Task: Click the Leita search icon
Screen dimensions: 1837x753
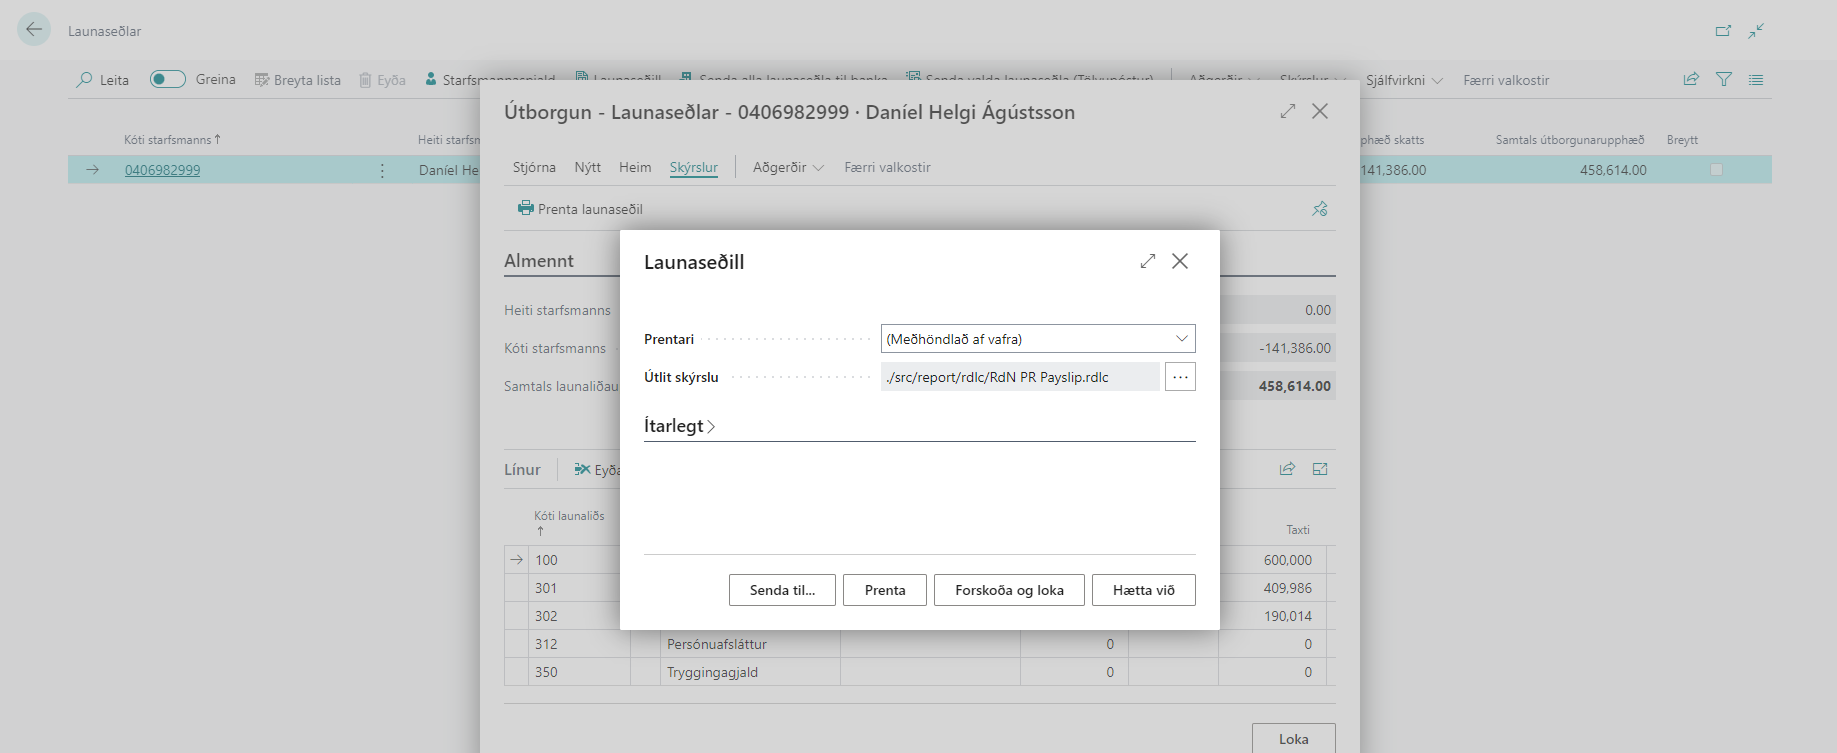Action: [x=85, y=80]
